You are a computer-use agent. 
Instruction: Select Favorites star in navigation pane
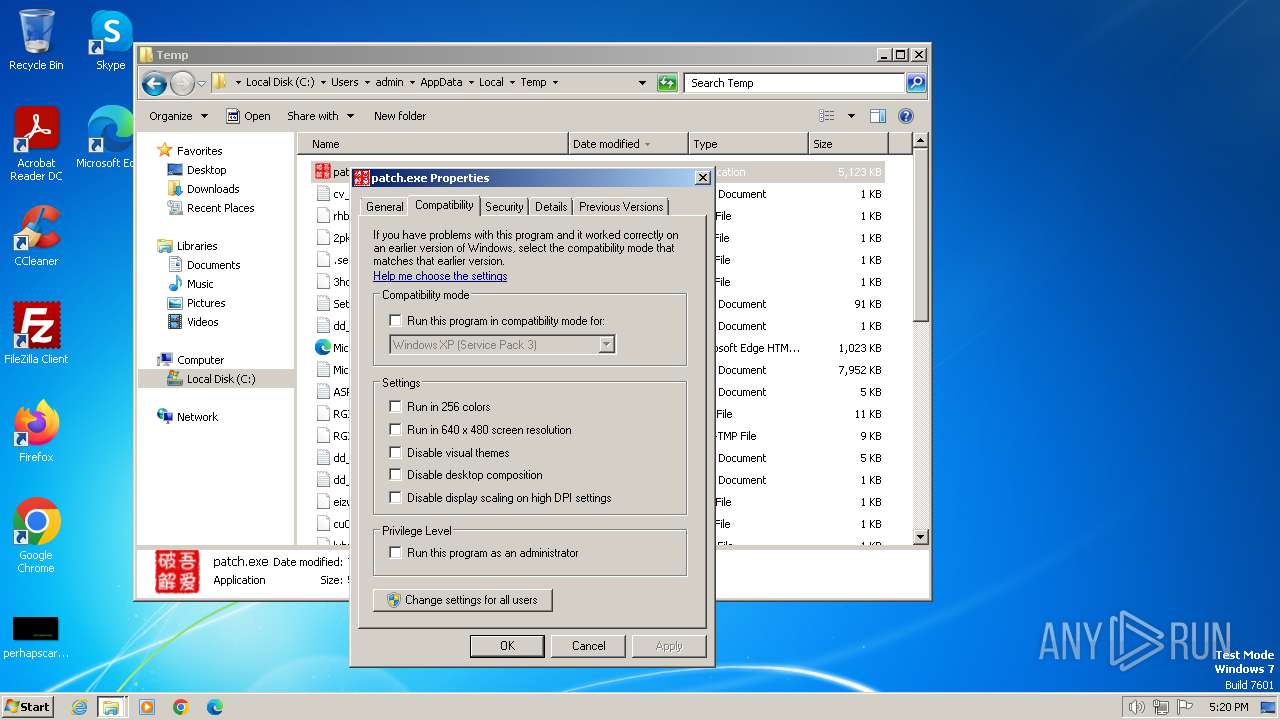point(165,150)
